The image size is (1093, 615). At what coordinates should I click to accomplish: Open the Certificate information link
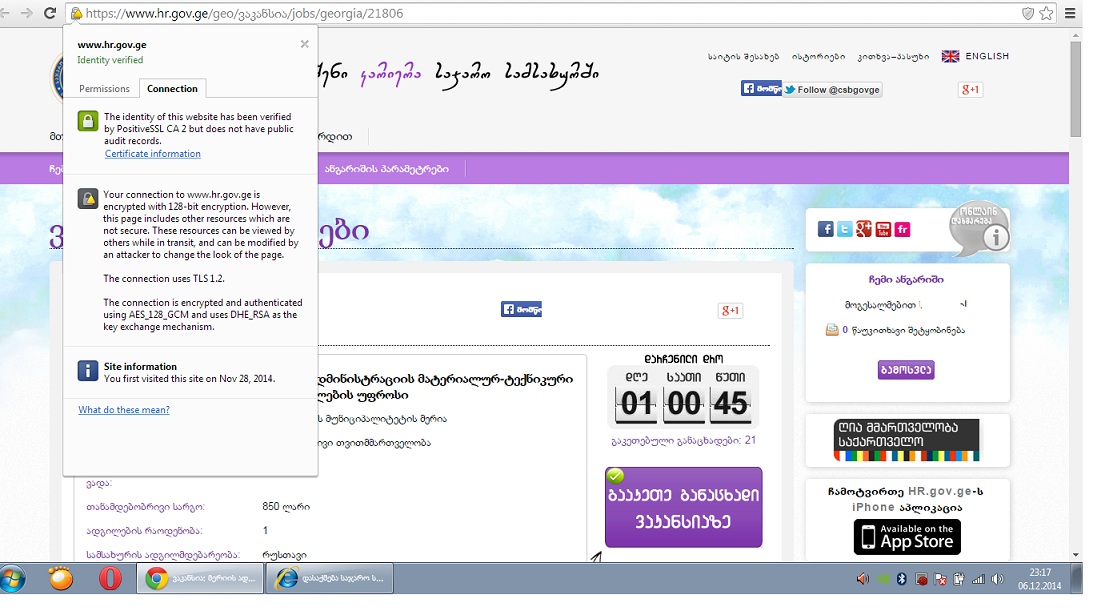point(153,153)
